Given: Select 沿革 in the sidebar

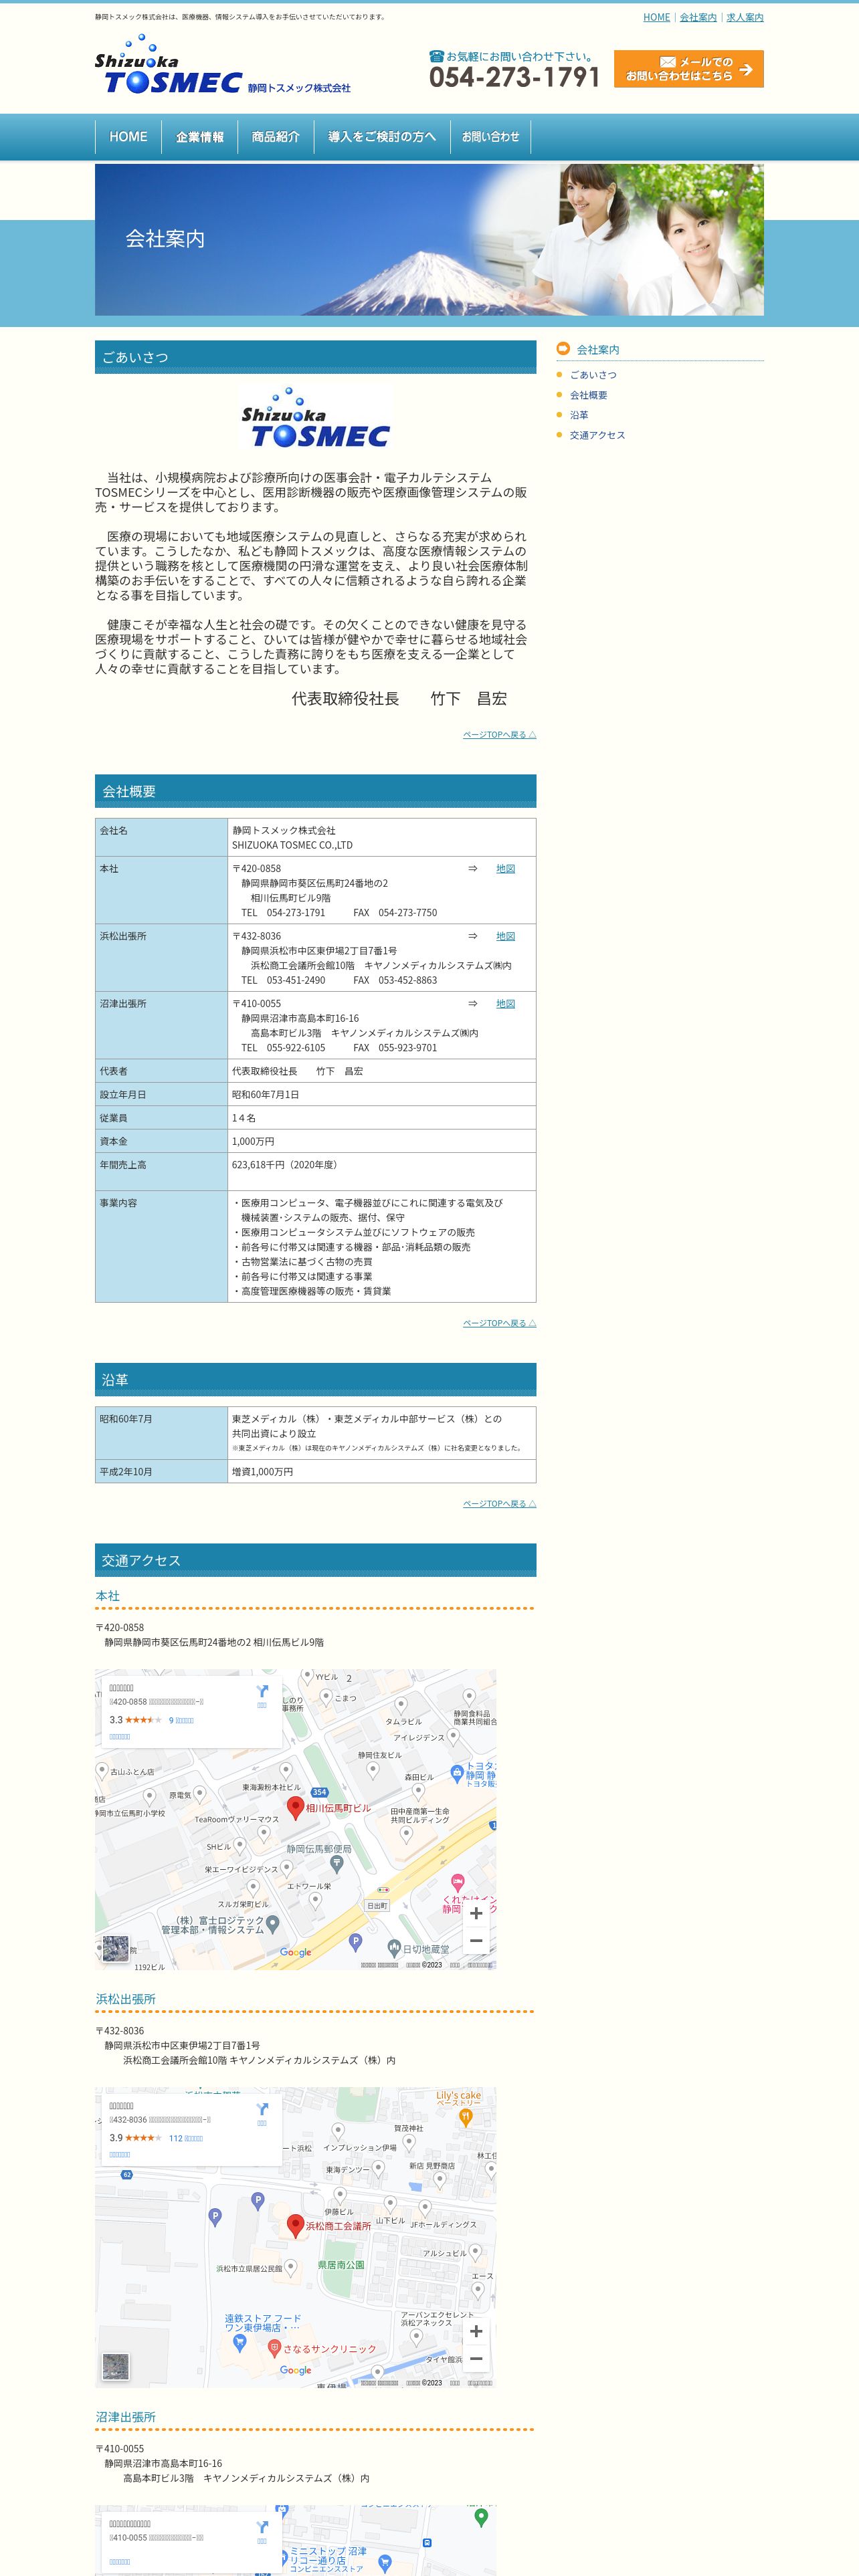Looking at the screenshot, I should point(579,415).
